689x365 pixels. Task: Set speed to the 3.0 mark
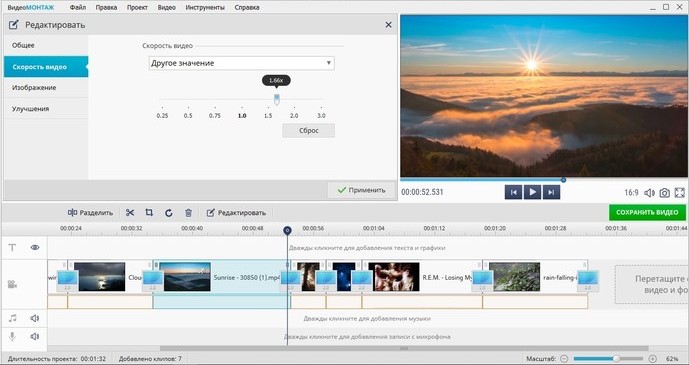[x=321, y=116]
